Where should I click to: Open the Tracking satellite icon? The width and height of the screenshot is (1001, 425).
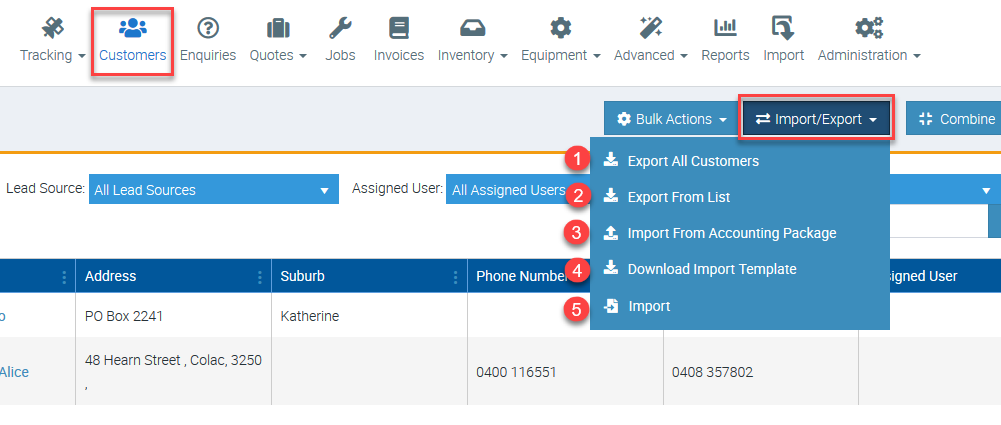52,28
